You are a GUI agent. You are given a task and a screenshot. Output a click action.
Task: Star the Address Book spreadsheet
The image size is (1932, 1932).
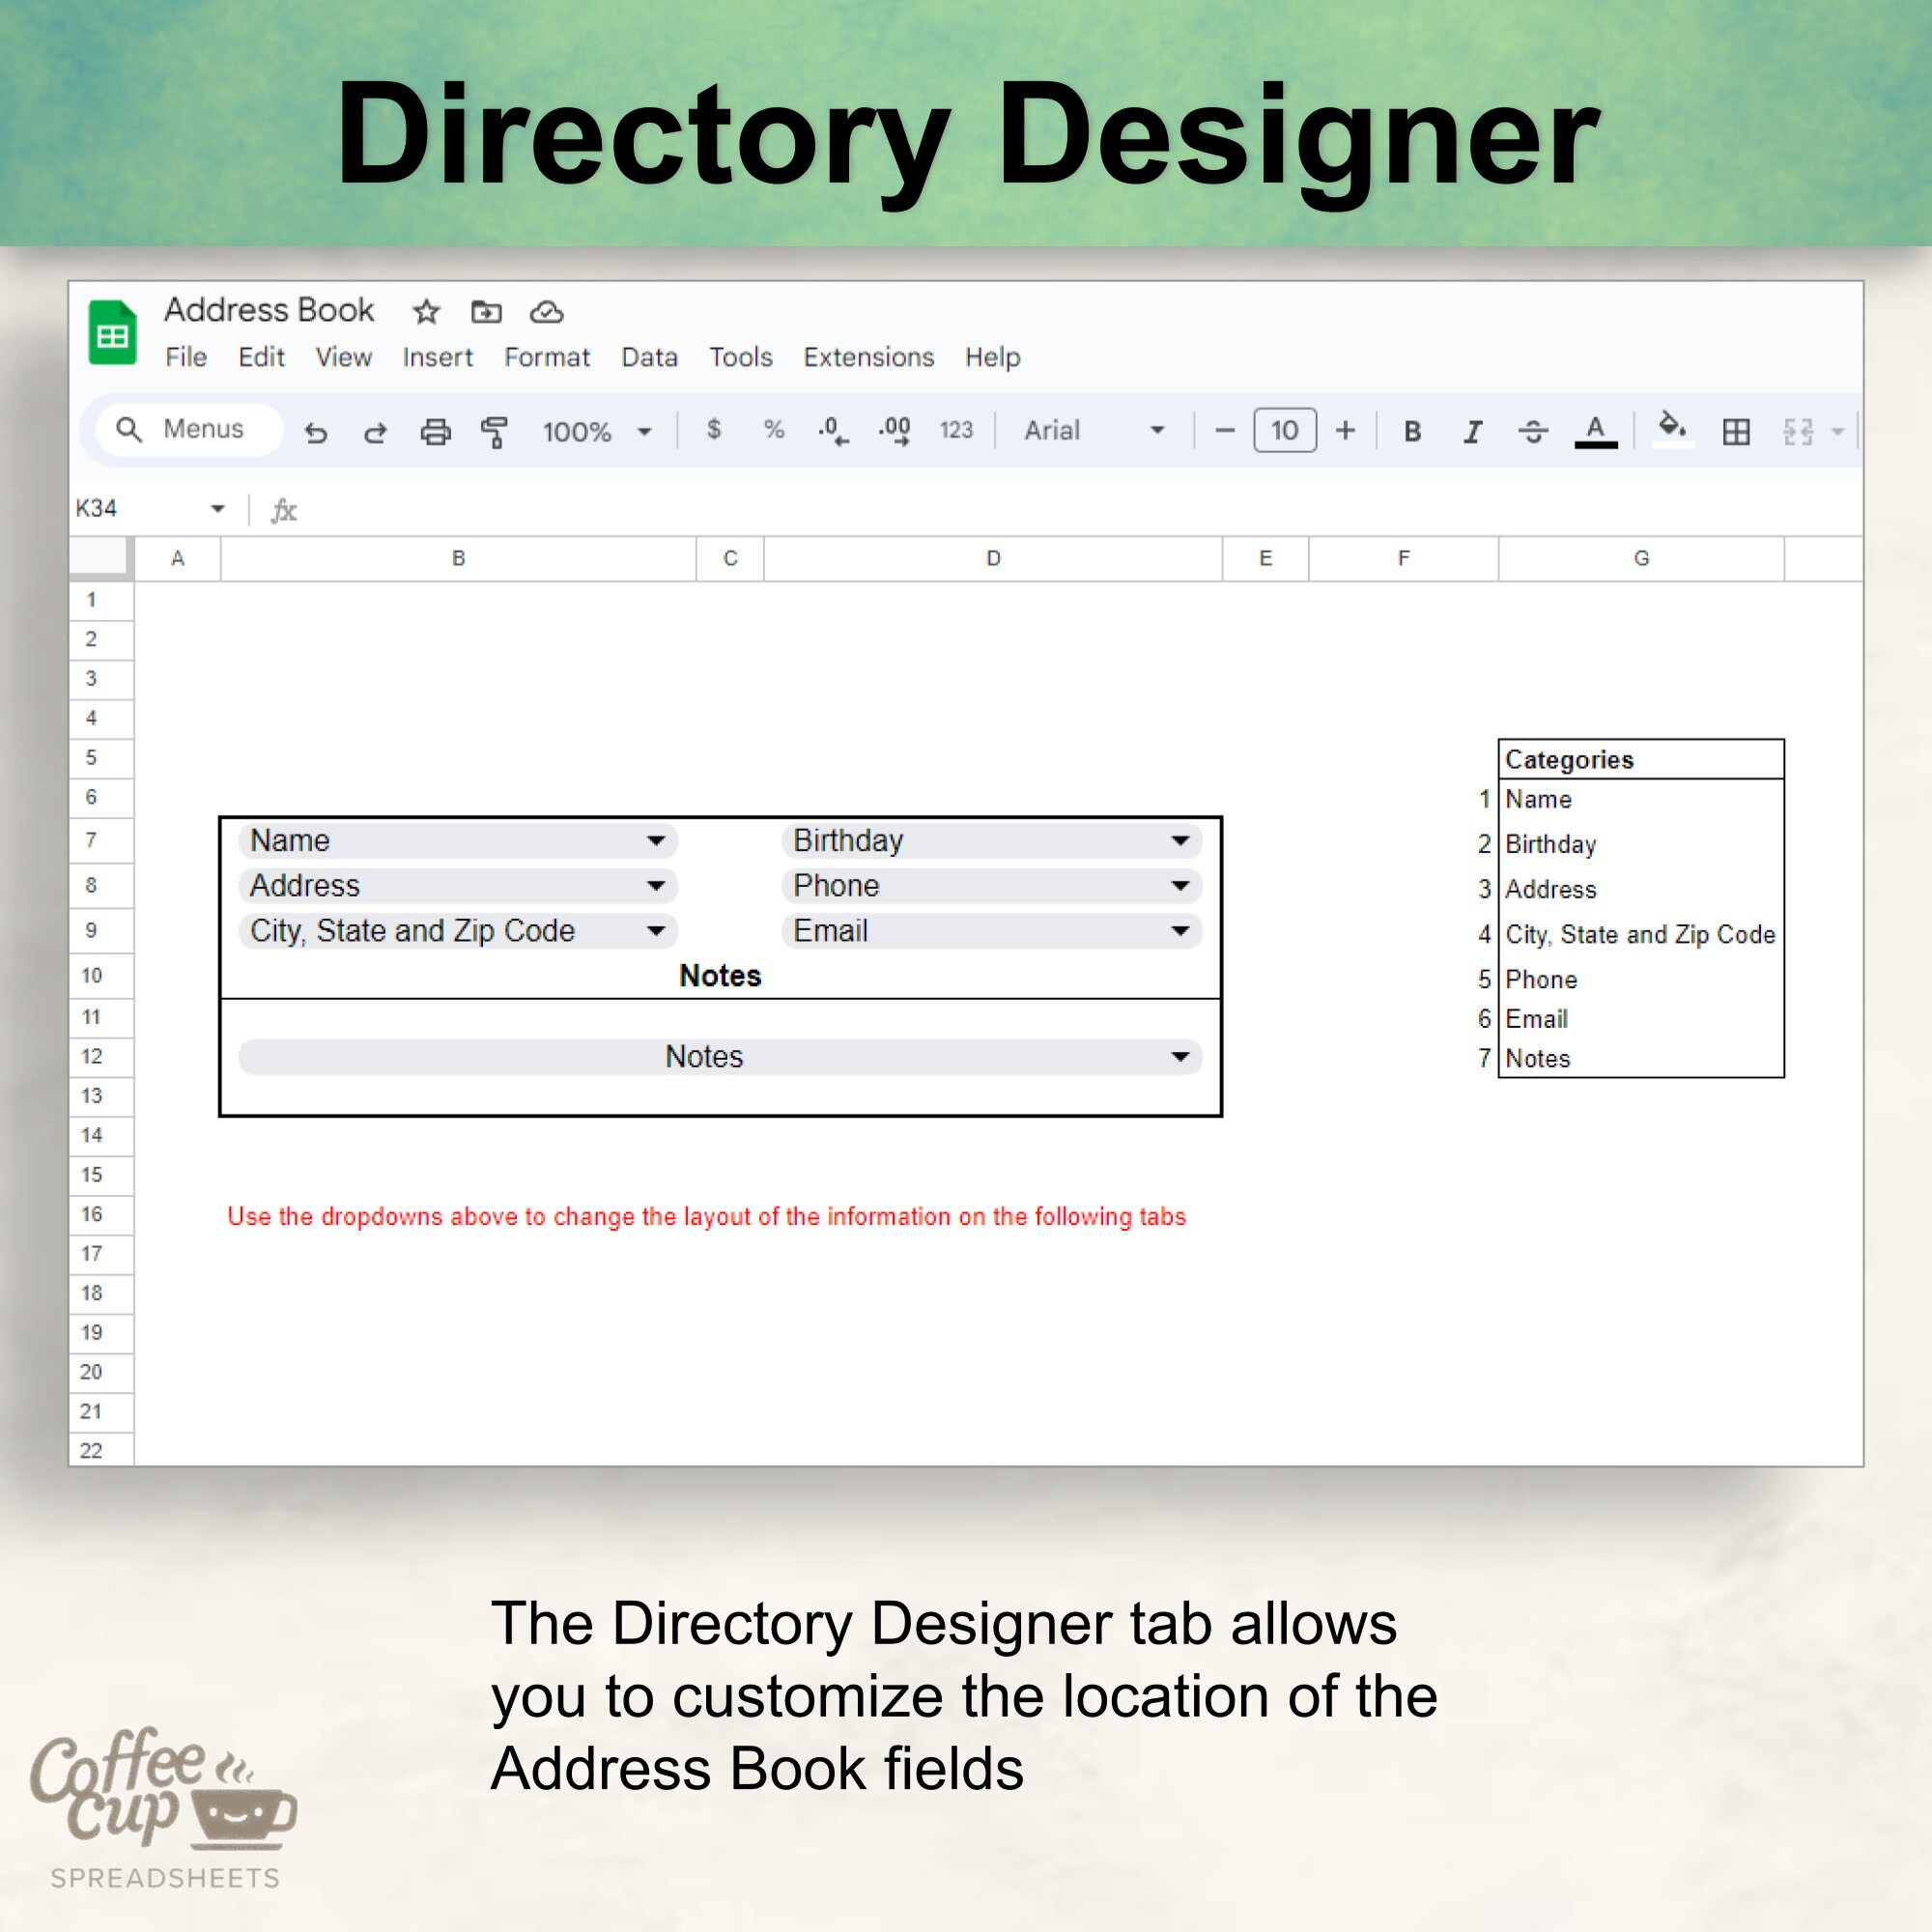[x=427, y=312]
